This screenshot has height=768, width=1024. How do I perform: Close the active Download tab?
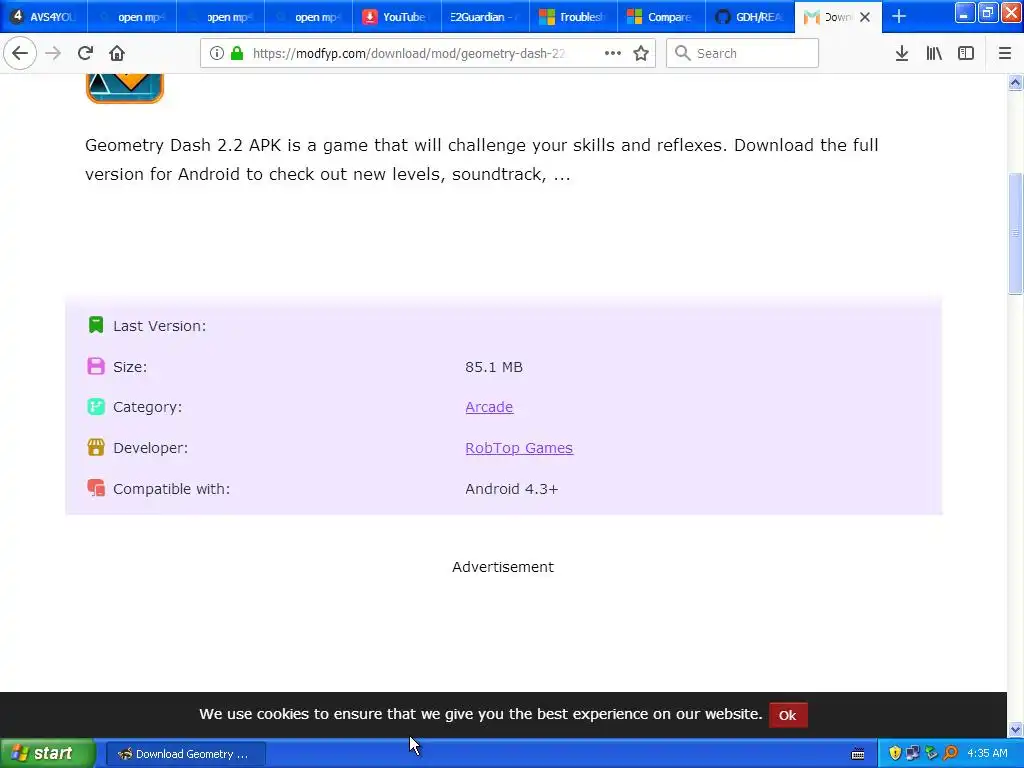pyautogui.click(x=865, y=18)
